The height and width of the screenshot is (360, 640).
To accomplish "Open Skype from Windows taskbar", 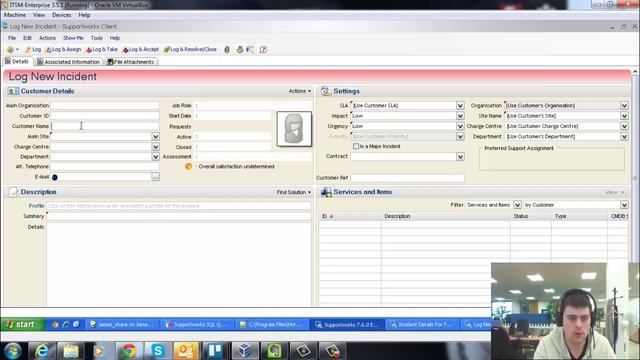I will tap(158, 351).
